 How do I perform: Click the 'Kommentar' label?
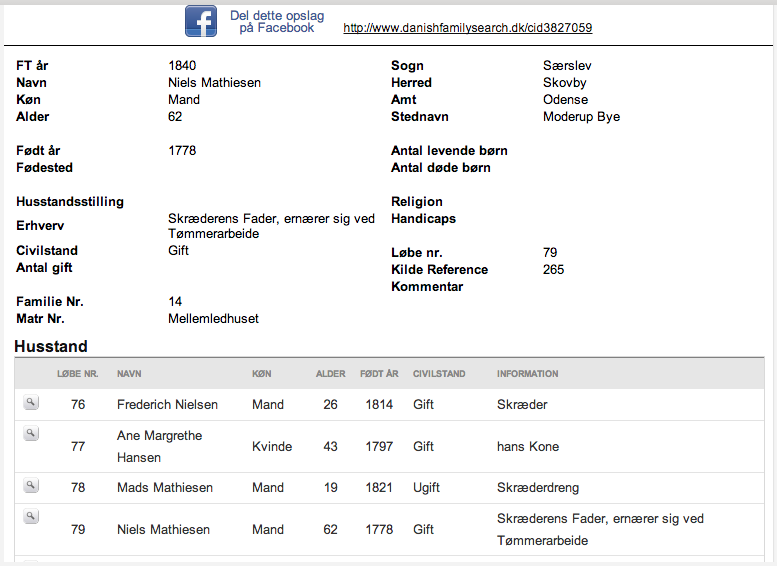tap(427, 286)
